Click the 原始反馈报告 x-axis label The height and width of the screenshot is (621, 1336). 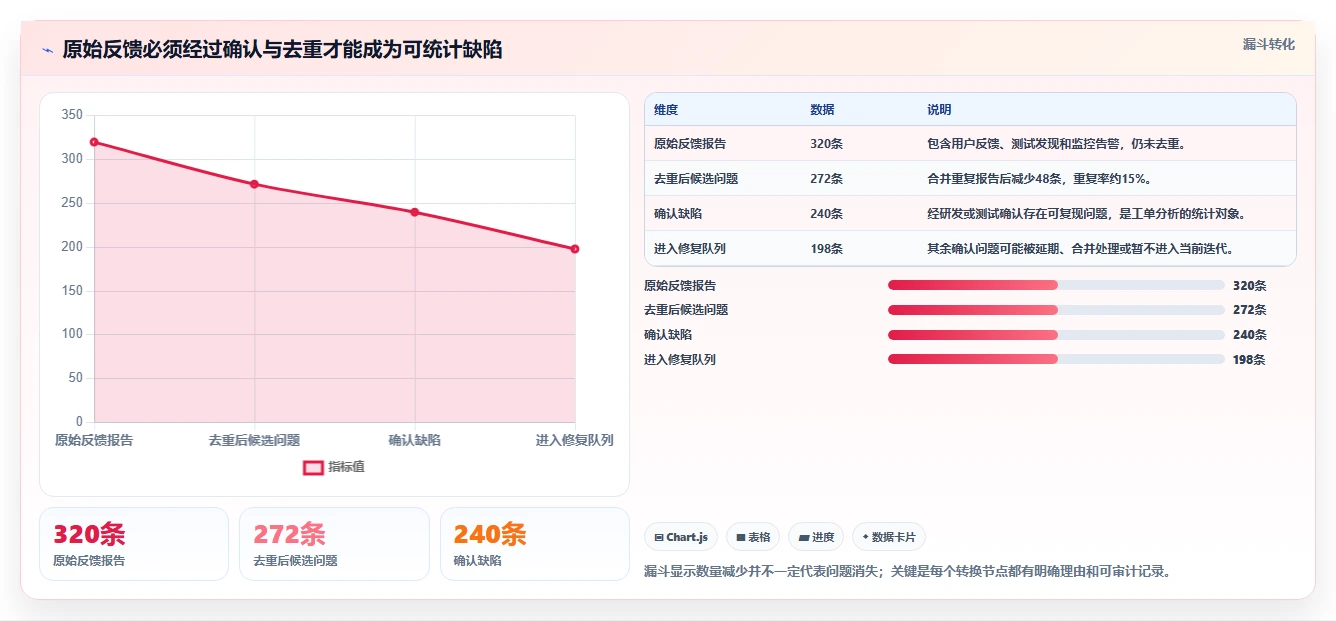coord(94,440)
